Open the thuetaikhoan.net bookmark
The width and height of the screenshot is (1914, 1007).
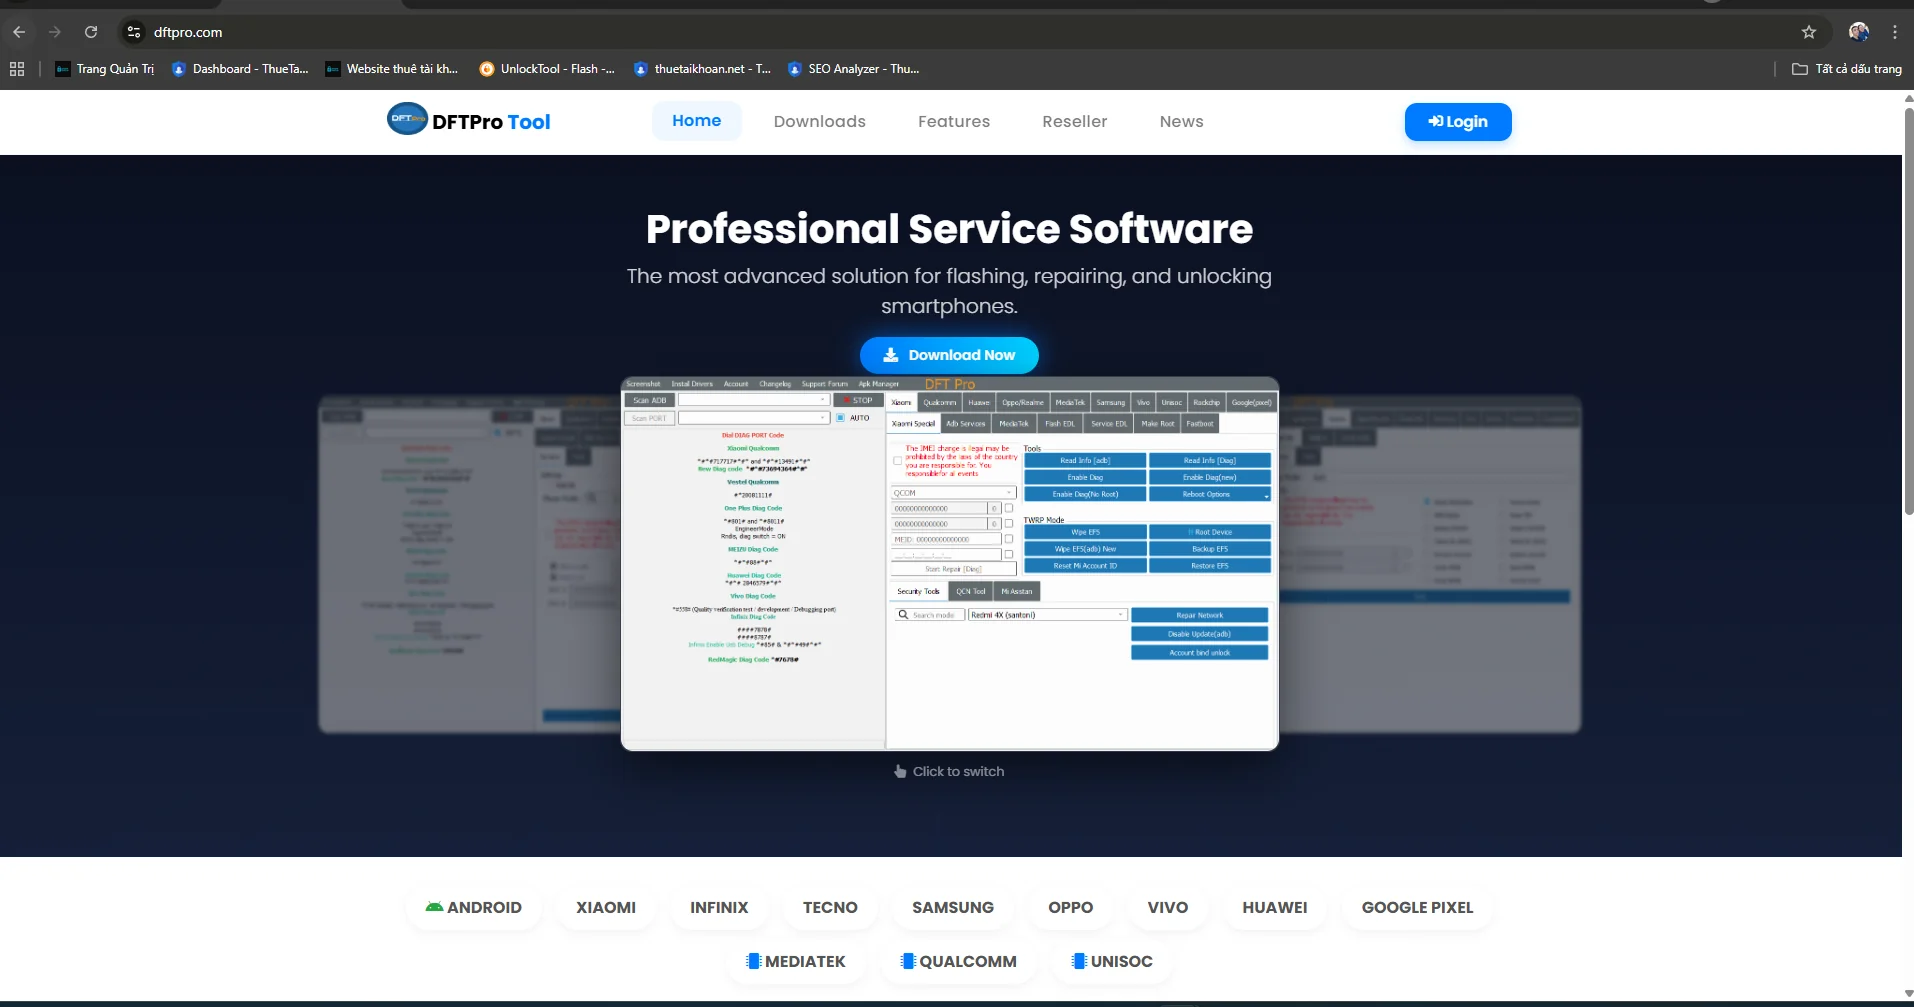pyautogui.click(x=703, y=69)
